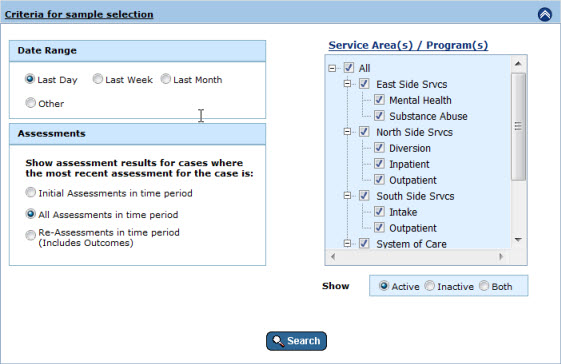Show Inactive programs radio option

(430, 286)
